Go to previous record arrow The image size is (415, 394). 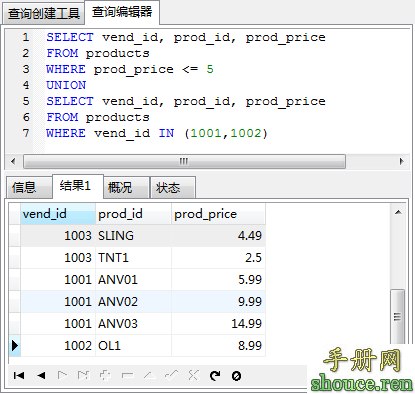click(x=41, y=376)
